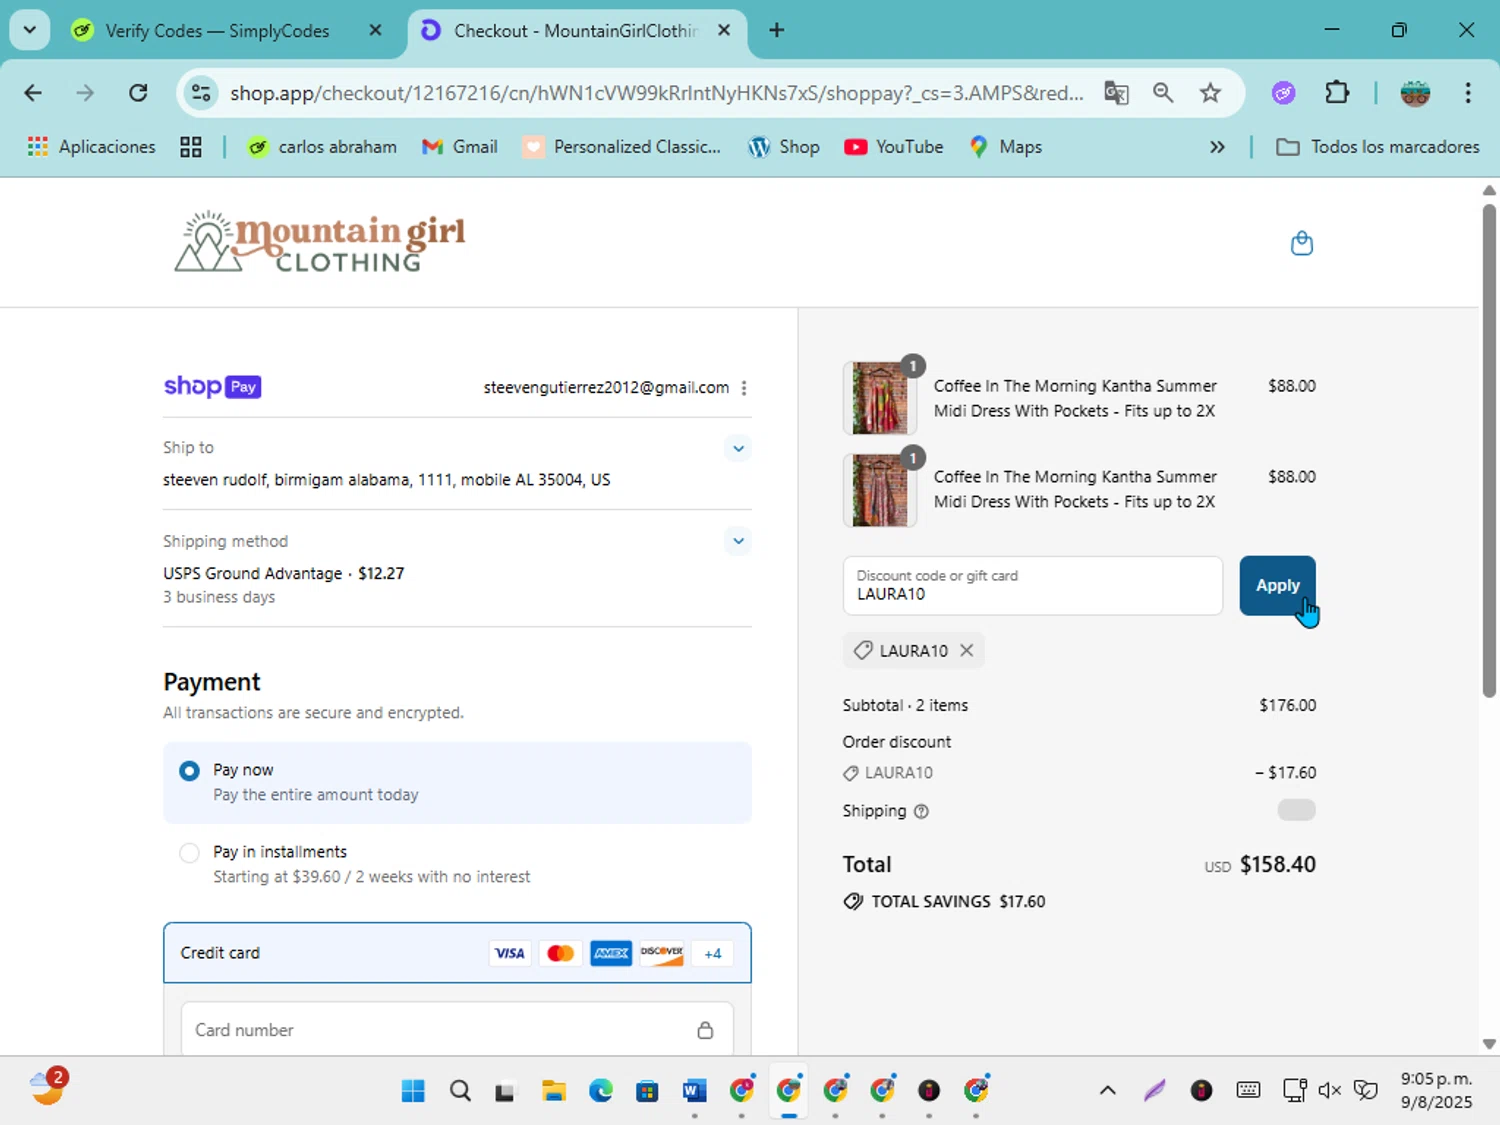This screenshot has width=1500, height=1125.
Task: Select the Checkout - MountainGirlClothing tab
Action: click(575, 31)
